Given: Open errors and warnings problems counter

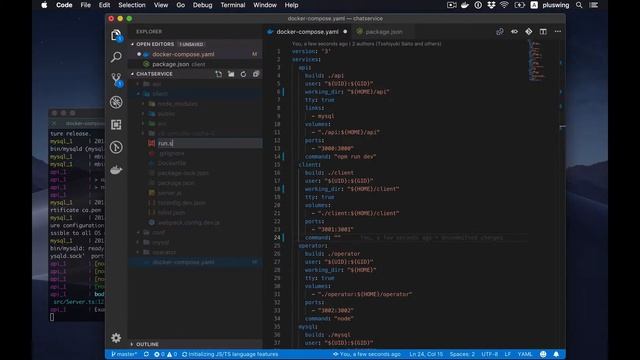Looking at the screenshot, I should click(165, 354).
